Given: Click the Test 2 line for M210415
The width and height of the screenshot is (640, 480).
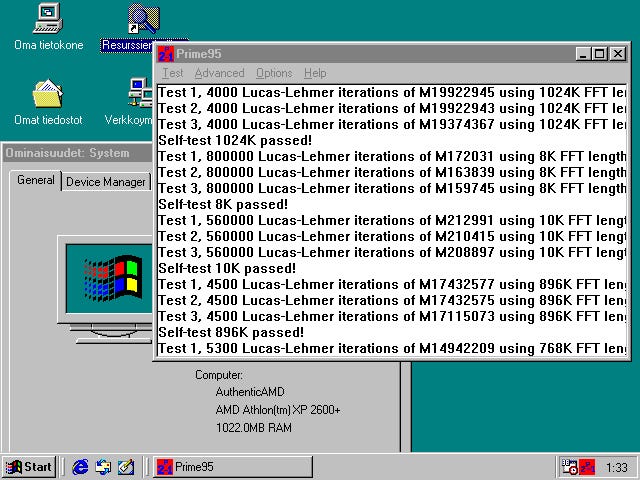Looking at the screenshot, I should [x=392, y=236].
